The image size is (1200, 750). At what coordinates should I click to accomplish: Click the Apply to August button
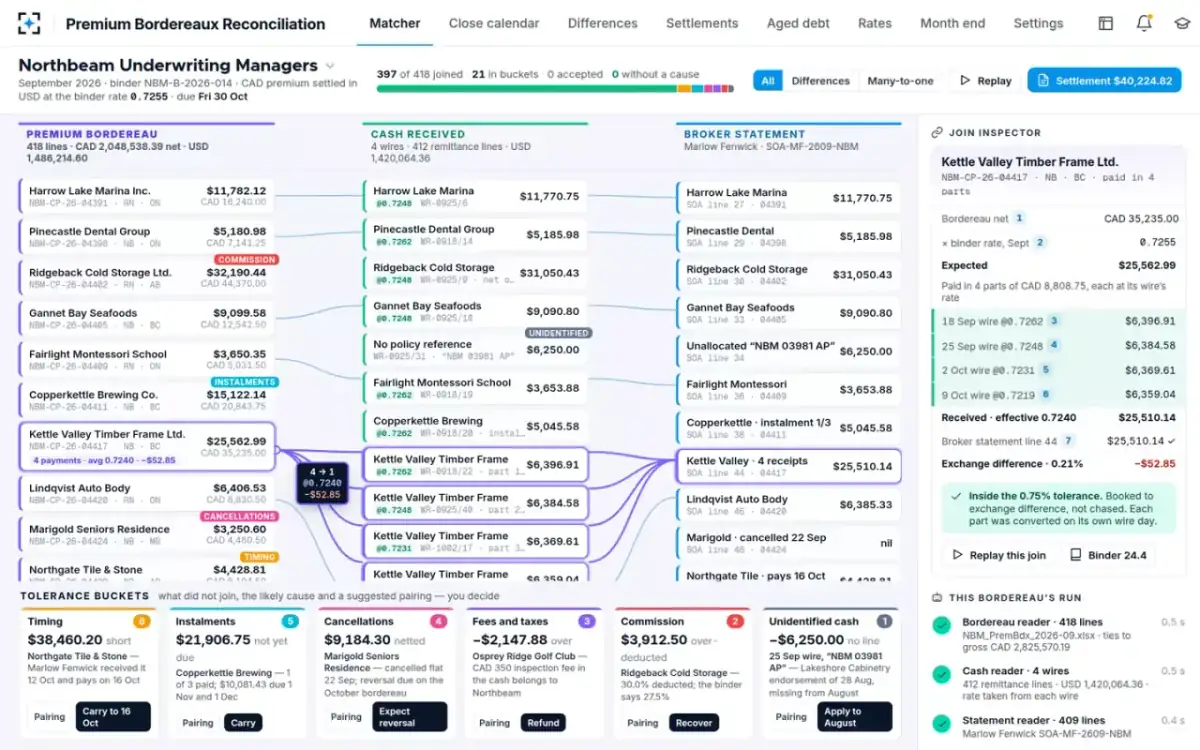coord(853,717)
